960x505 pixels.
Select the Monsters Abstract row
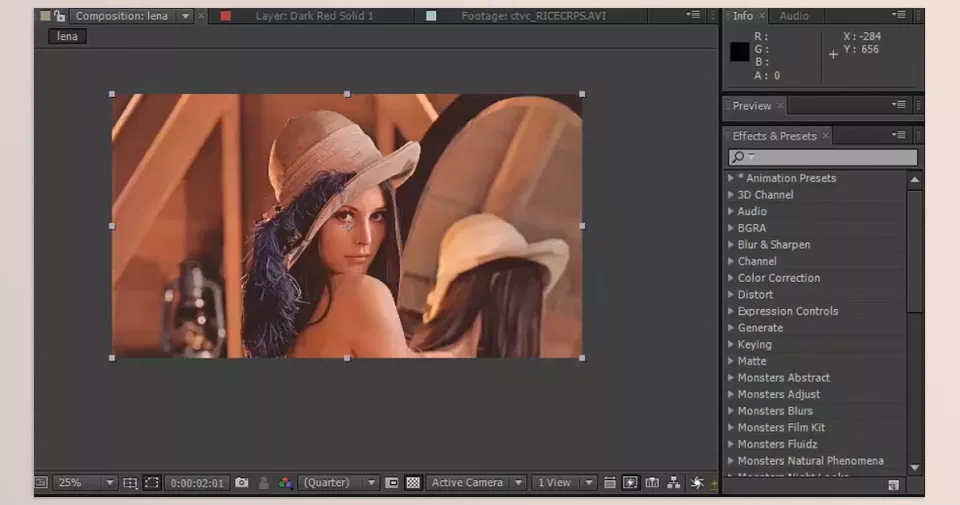pyautogui.click(x=816, y=378)
